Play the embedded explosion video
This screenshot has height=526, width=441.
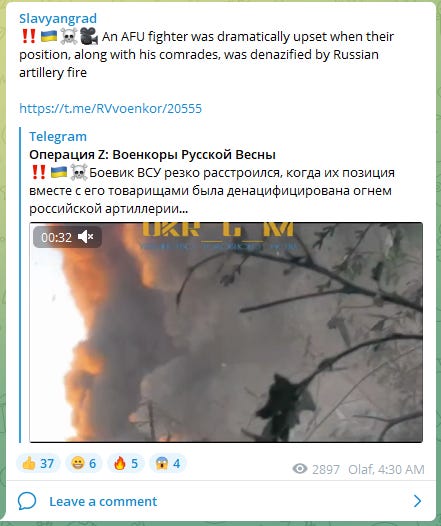coord(226,332)
